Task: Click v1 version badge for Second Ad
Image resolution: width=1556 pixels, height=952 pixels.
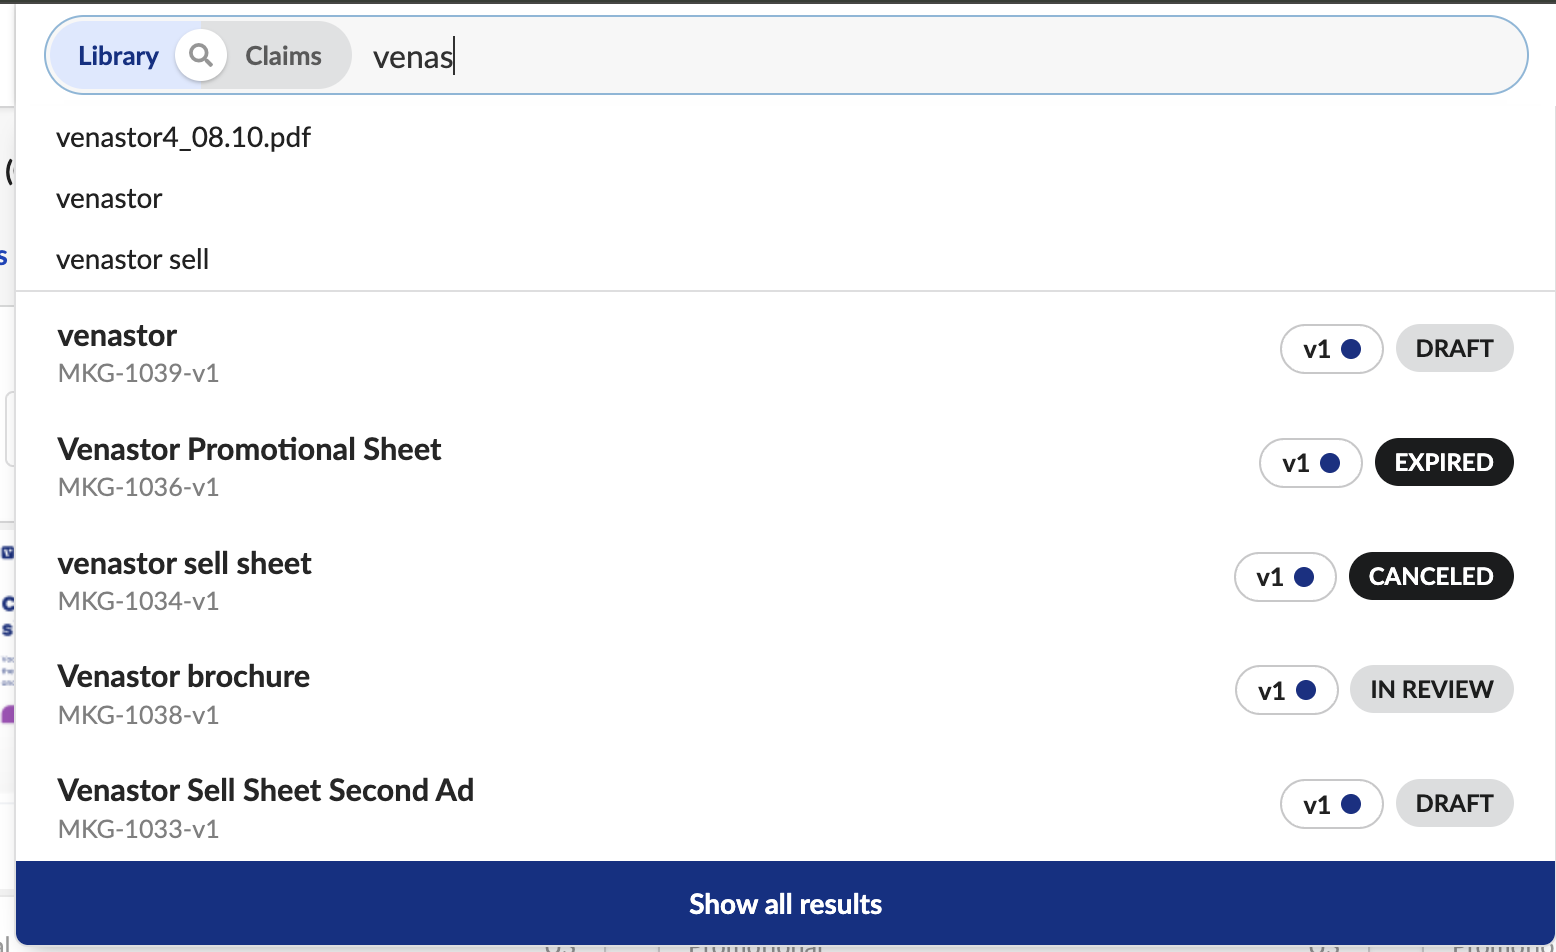Action: pos(1331,804)
